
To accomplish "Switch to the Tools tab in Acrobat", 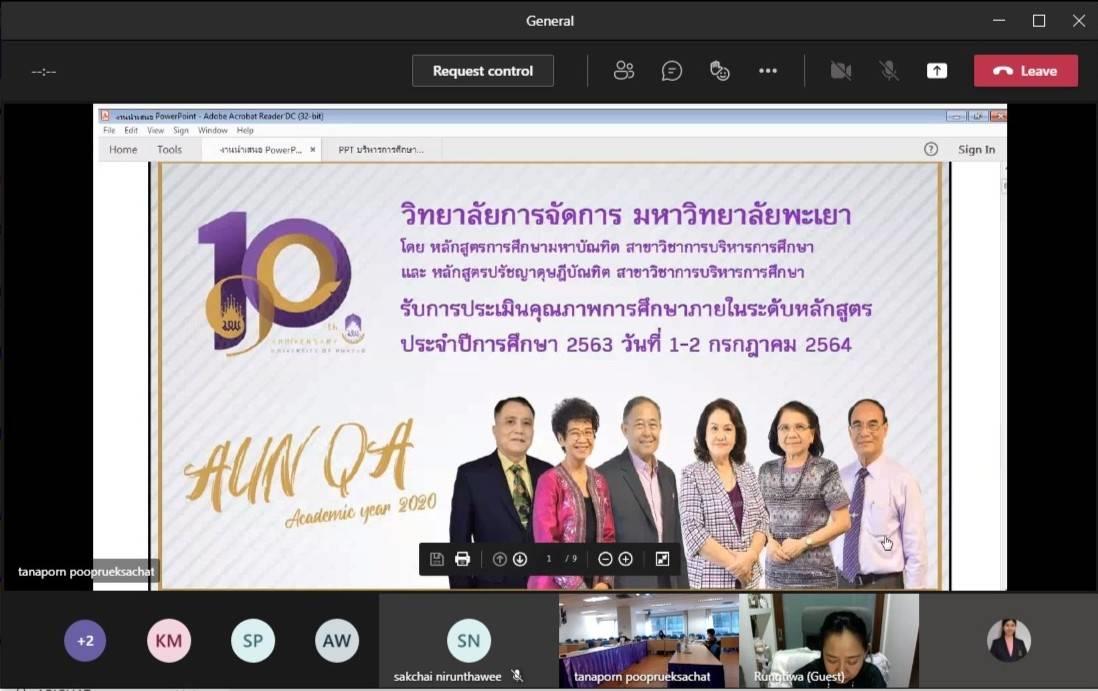I will pos(169,150).
